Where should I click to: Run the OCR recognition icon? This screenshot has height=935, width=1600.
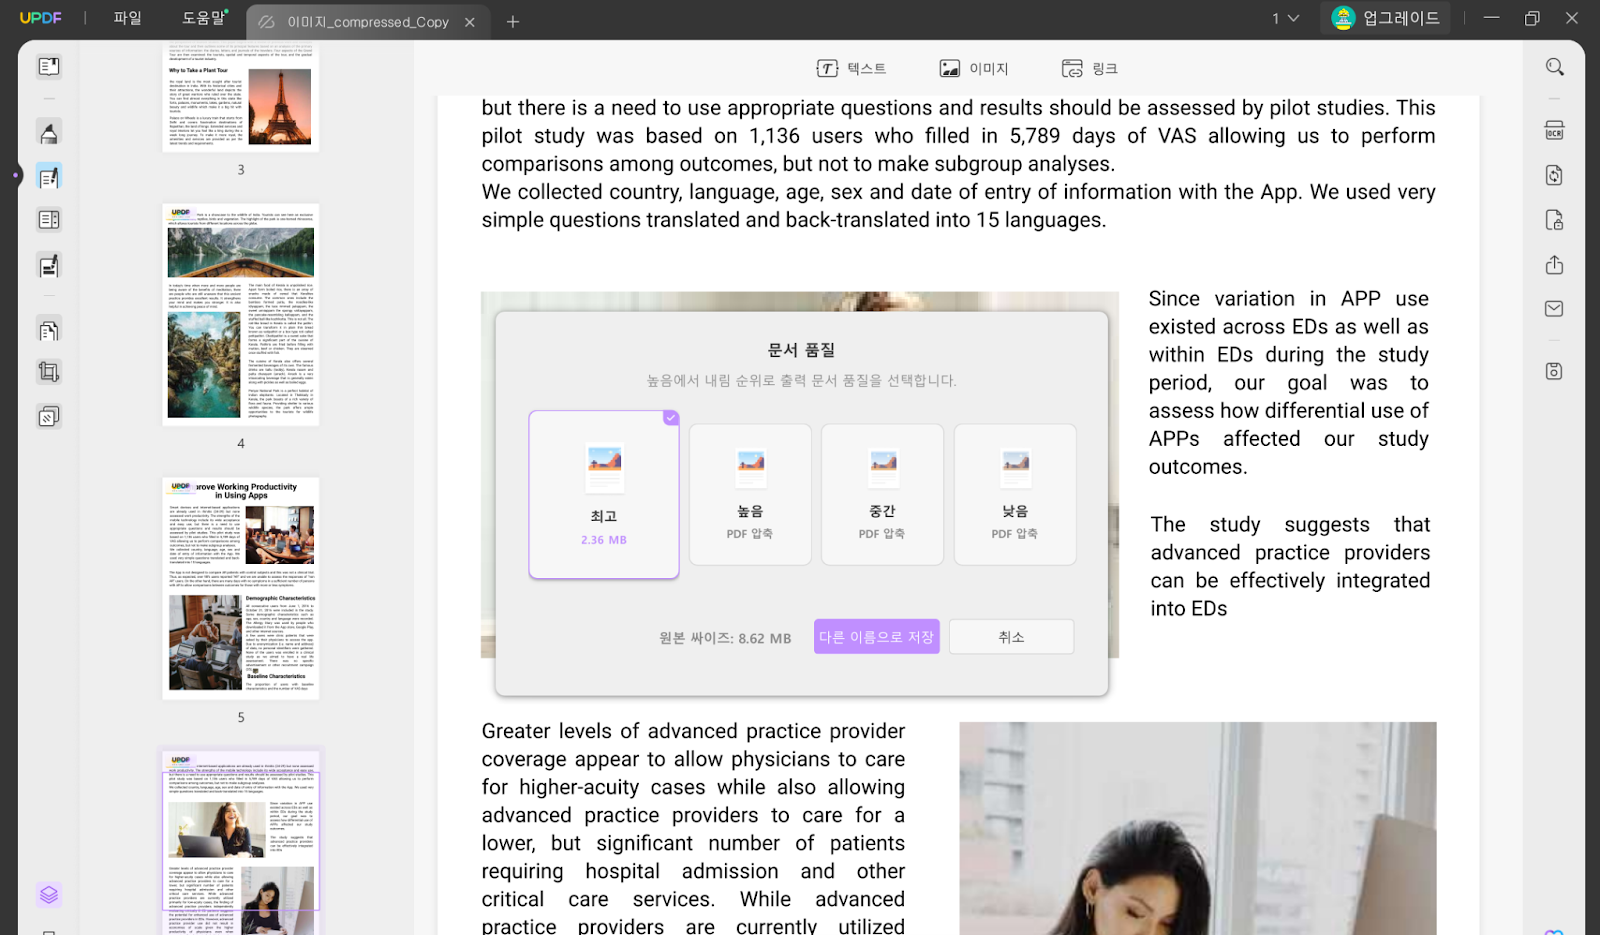[x=1554, y=131]
